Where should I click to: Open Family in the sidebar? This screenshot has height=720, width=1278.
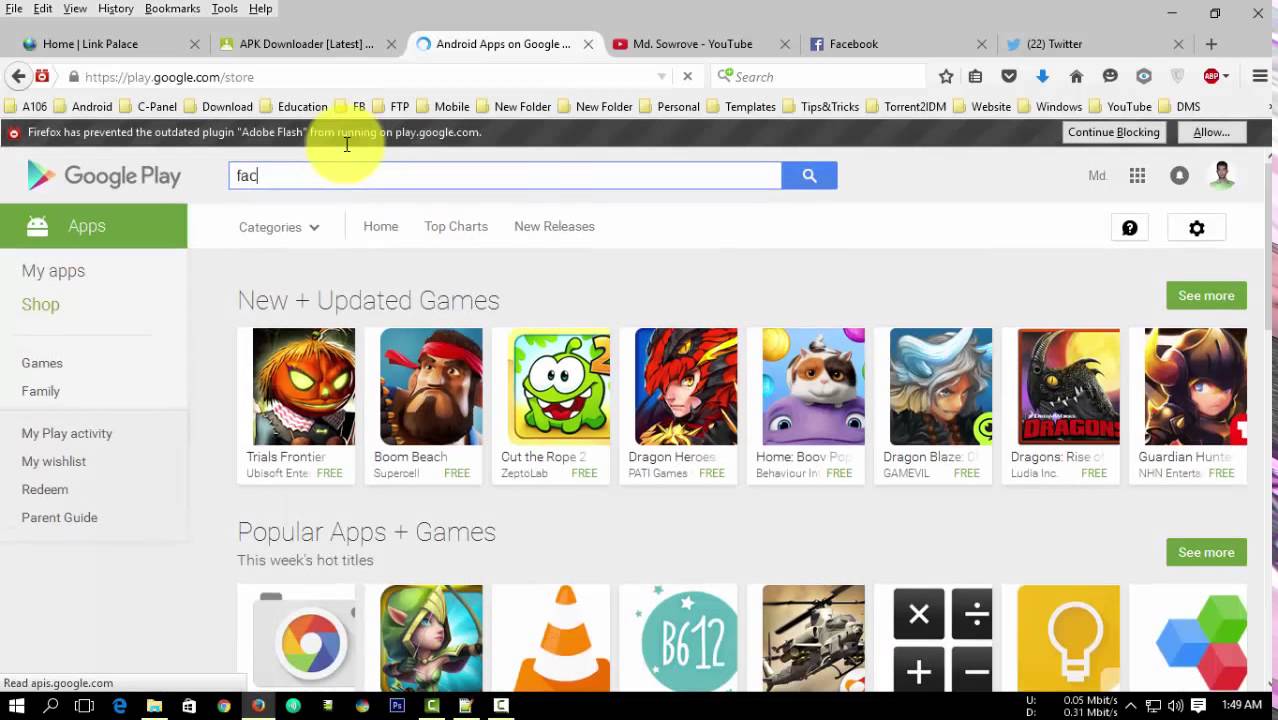[x=41, y=391]
